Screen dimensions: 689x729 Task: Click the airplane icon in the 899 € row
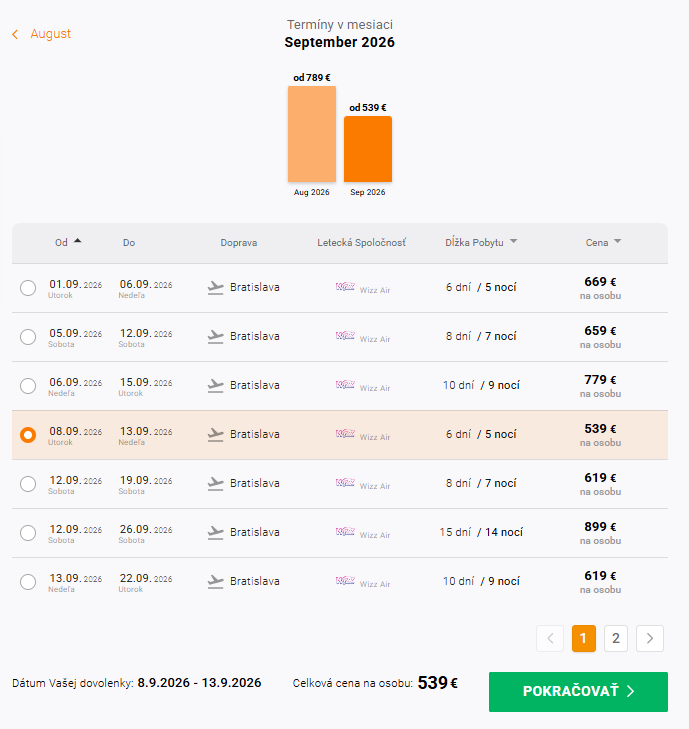point(215,533)
